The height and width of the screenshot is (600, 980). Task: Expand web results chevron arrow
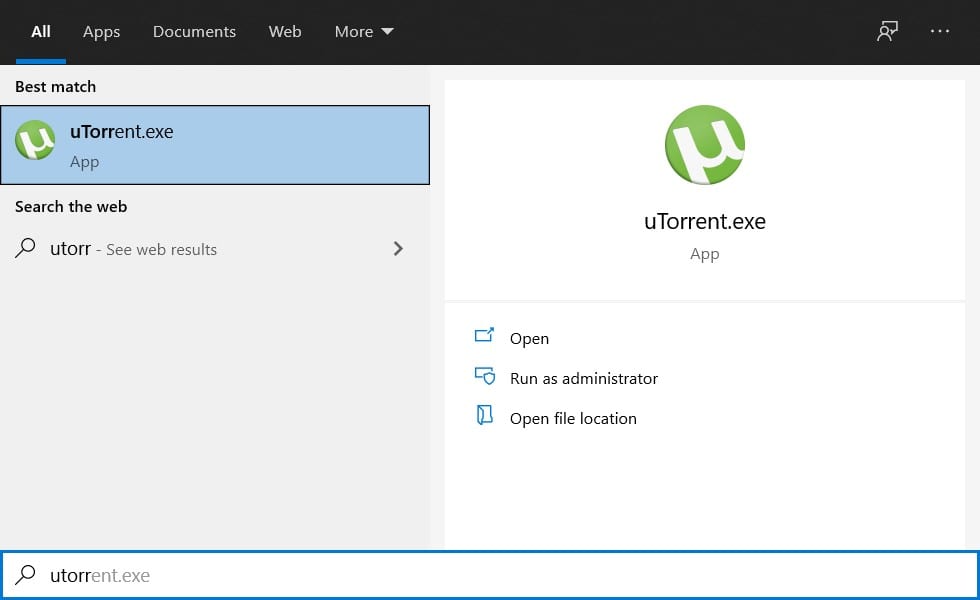click(x=398, y=249)
